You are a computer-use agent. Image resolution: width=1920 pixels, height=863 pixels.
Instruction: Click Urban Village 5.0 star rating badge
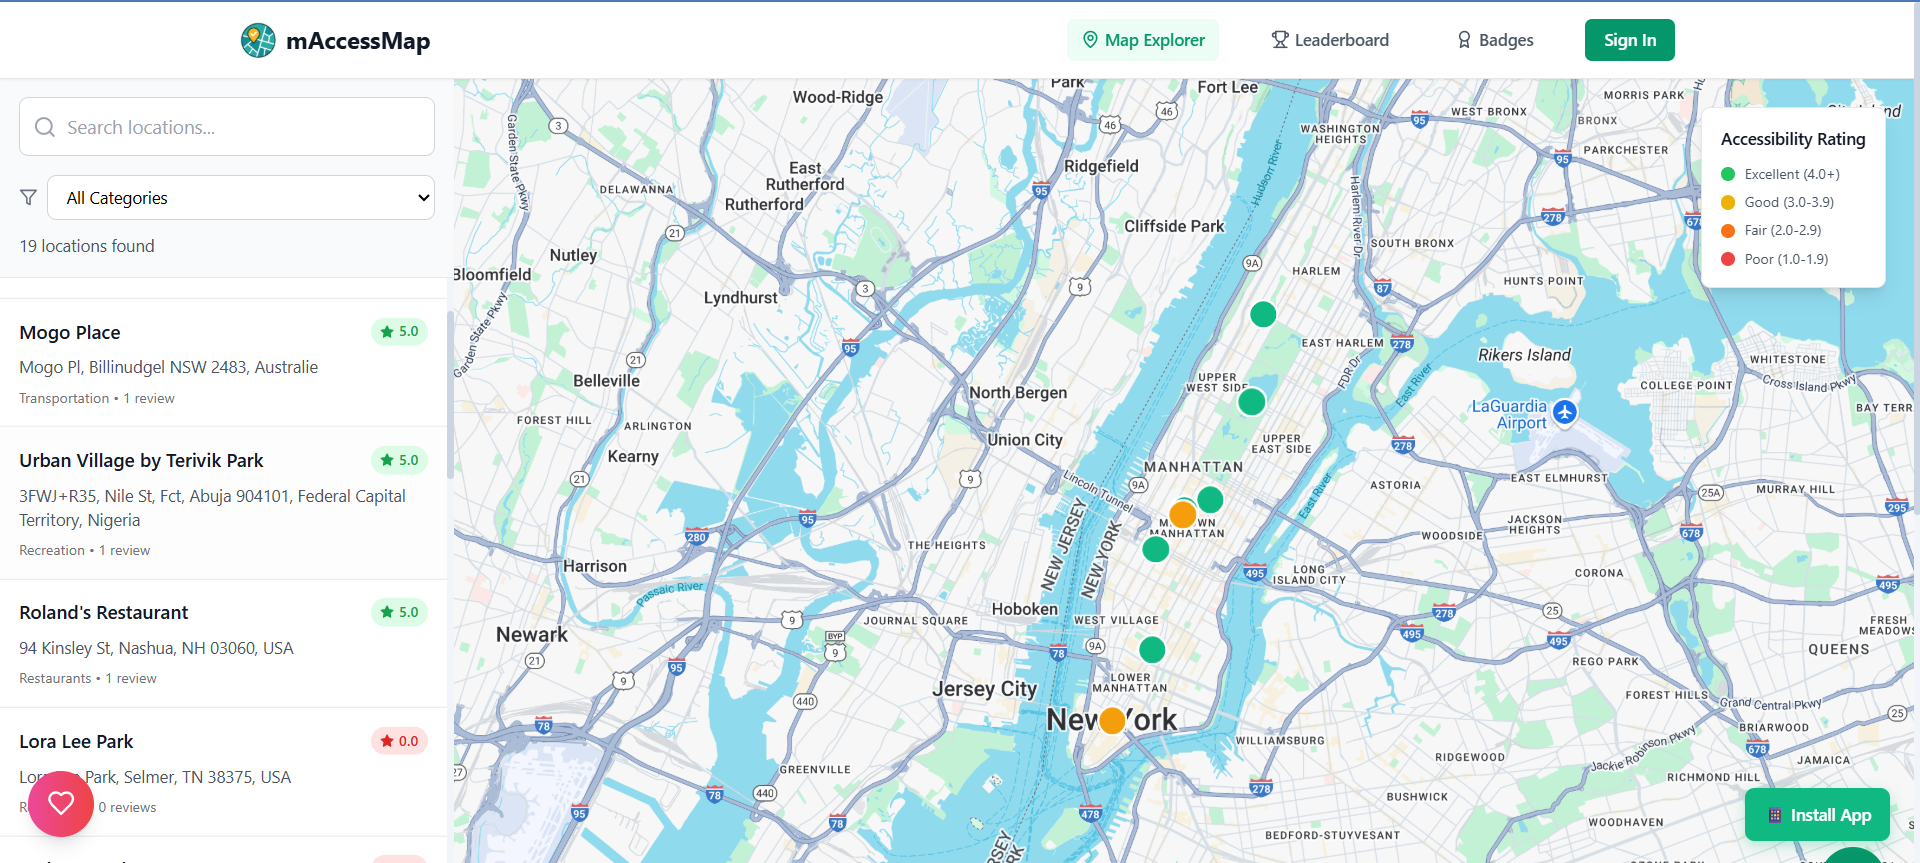pos(399,460)
